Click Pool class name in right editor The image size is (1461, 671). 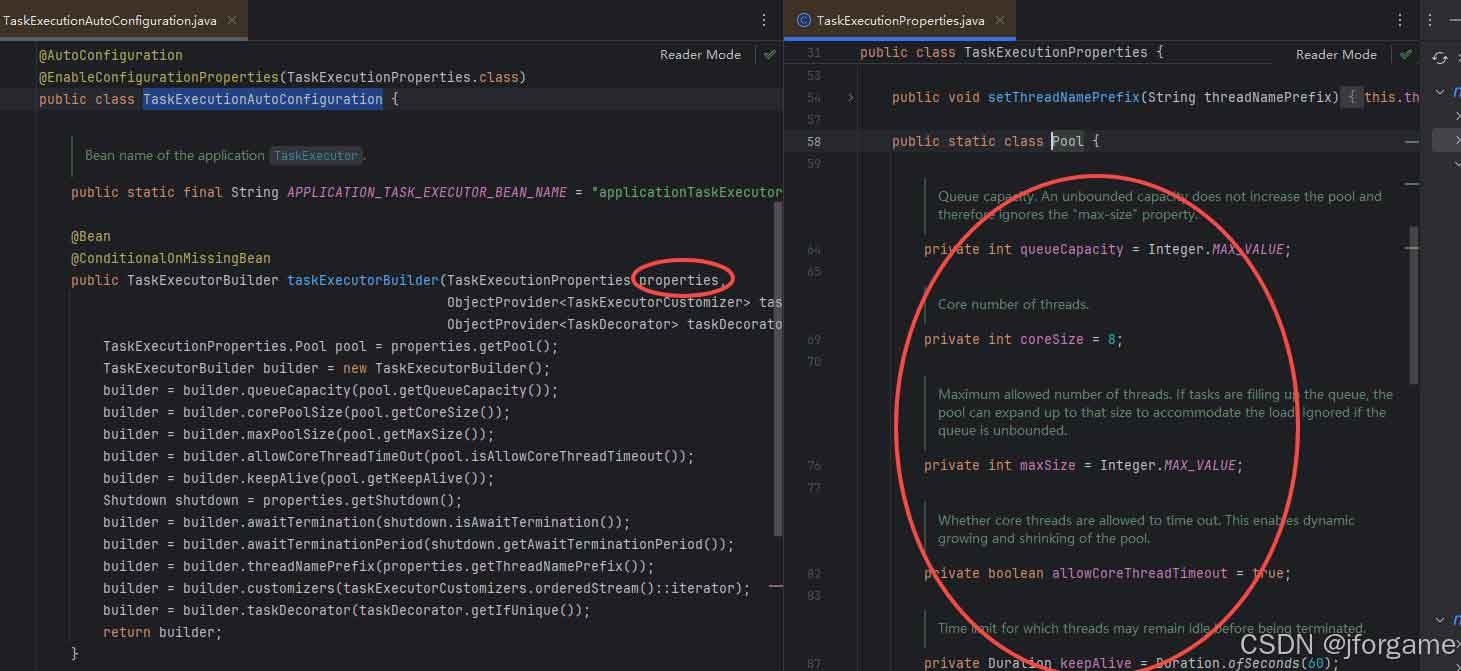coord(1068,142)
